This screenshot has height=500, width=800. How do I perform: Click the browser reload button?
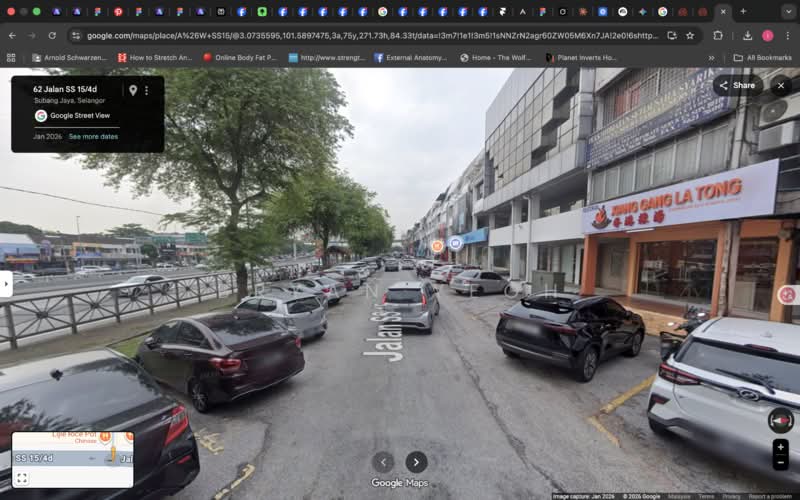[x=52, y=35]
